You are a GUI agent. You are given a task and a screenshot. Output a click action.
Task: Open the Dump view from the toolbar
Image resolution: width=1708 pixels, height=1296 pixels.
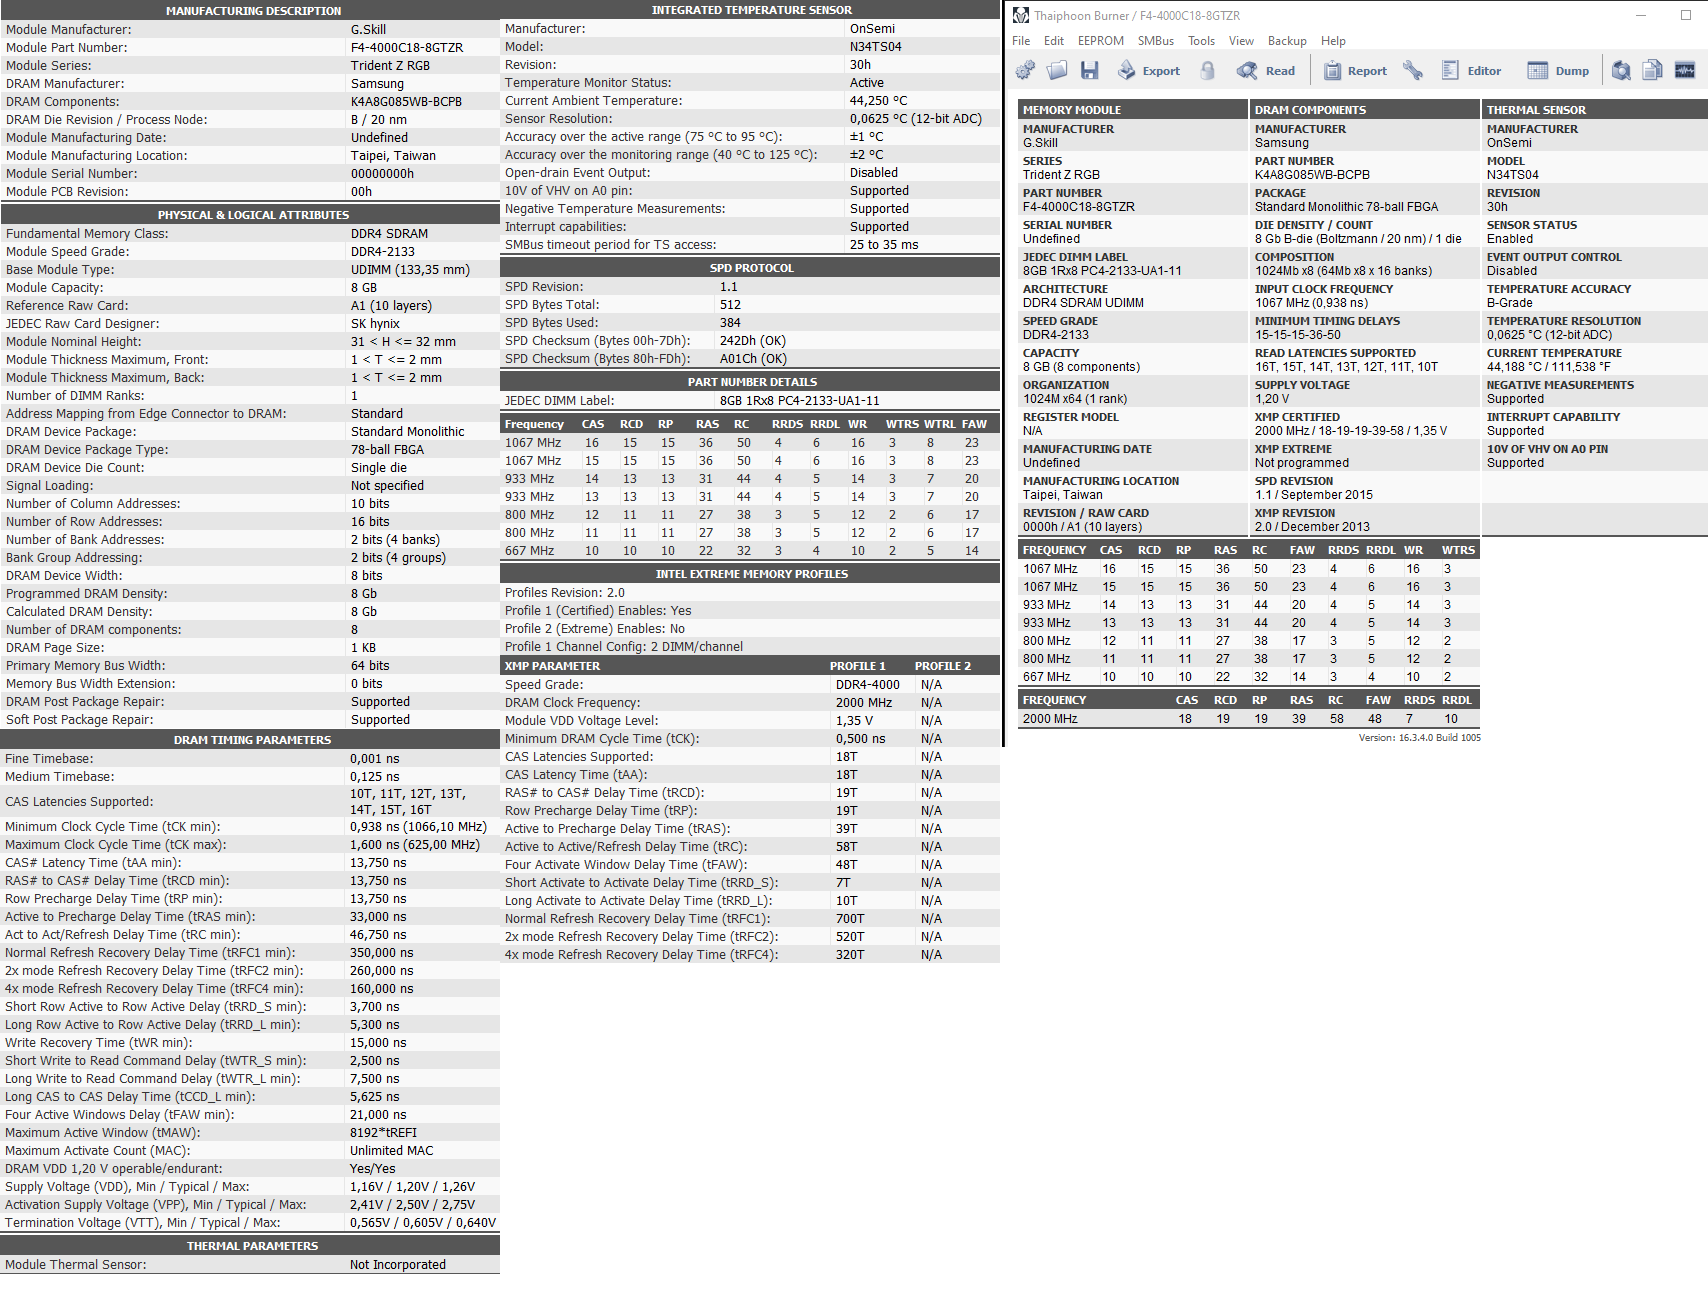(x=1558, y=70)
